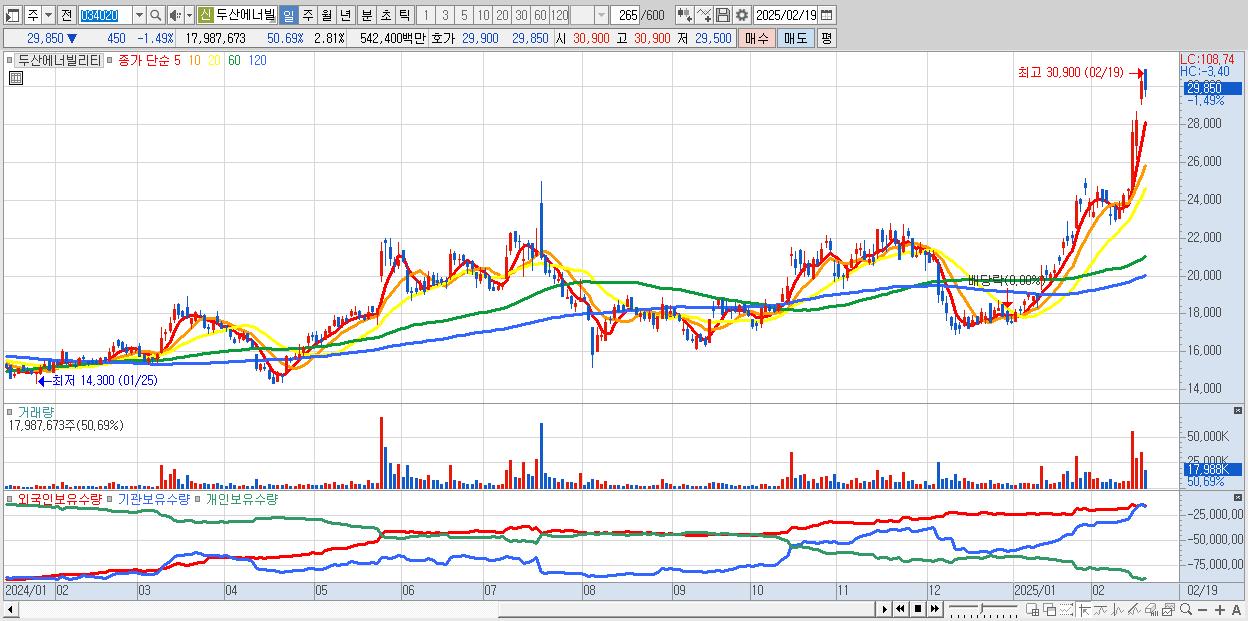1248x621 pixels.
Task: Select the 월 monthly period button
Action: (x=326, y=16)
